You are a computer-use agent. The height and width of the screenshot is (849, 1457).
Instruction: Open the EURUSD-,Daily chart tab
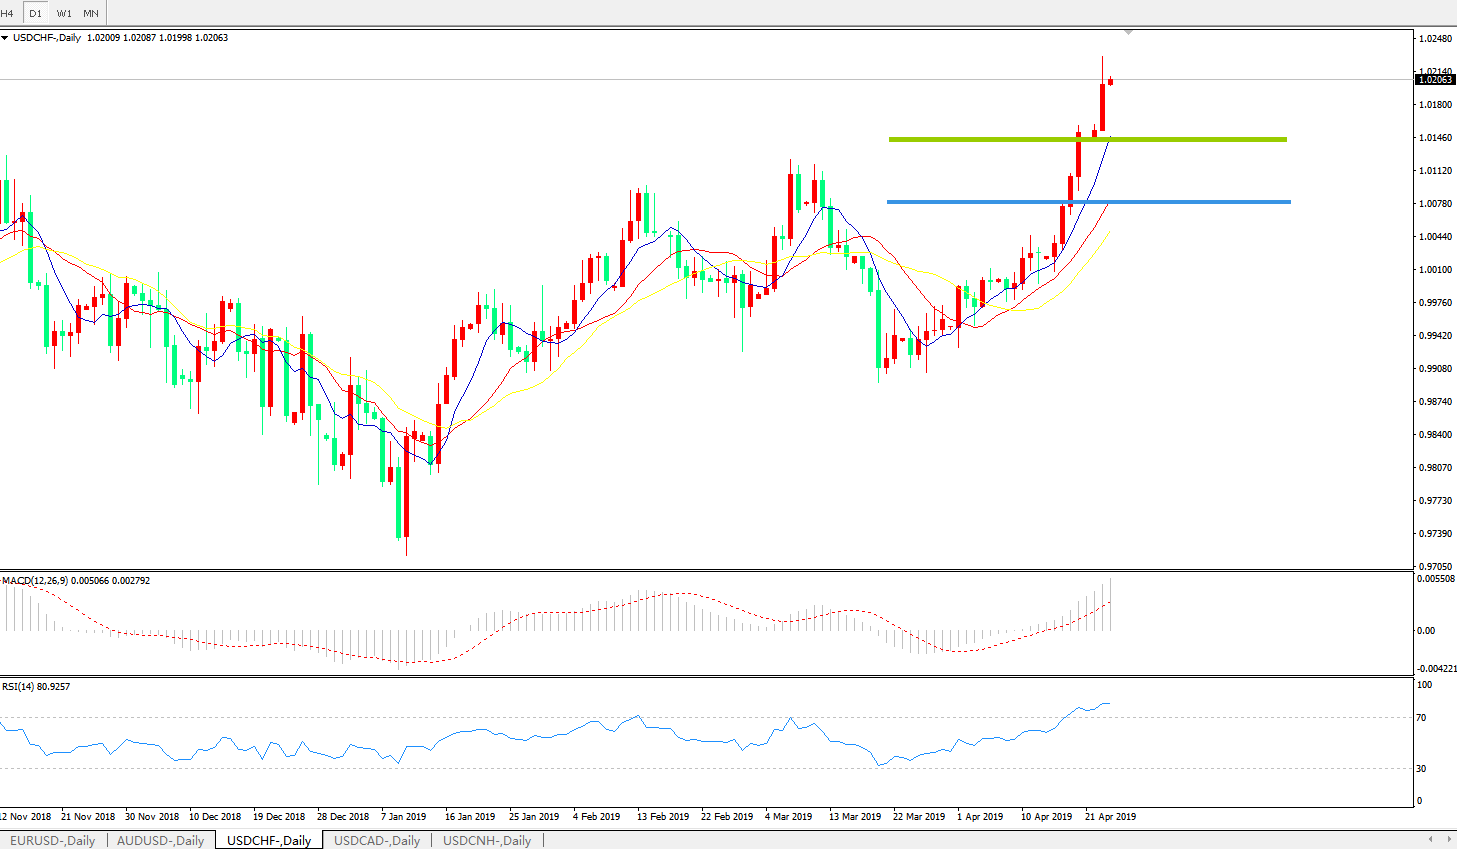point(53,840)
